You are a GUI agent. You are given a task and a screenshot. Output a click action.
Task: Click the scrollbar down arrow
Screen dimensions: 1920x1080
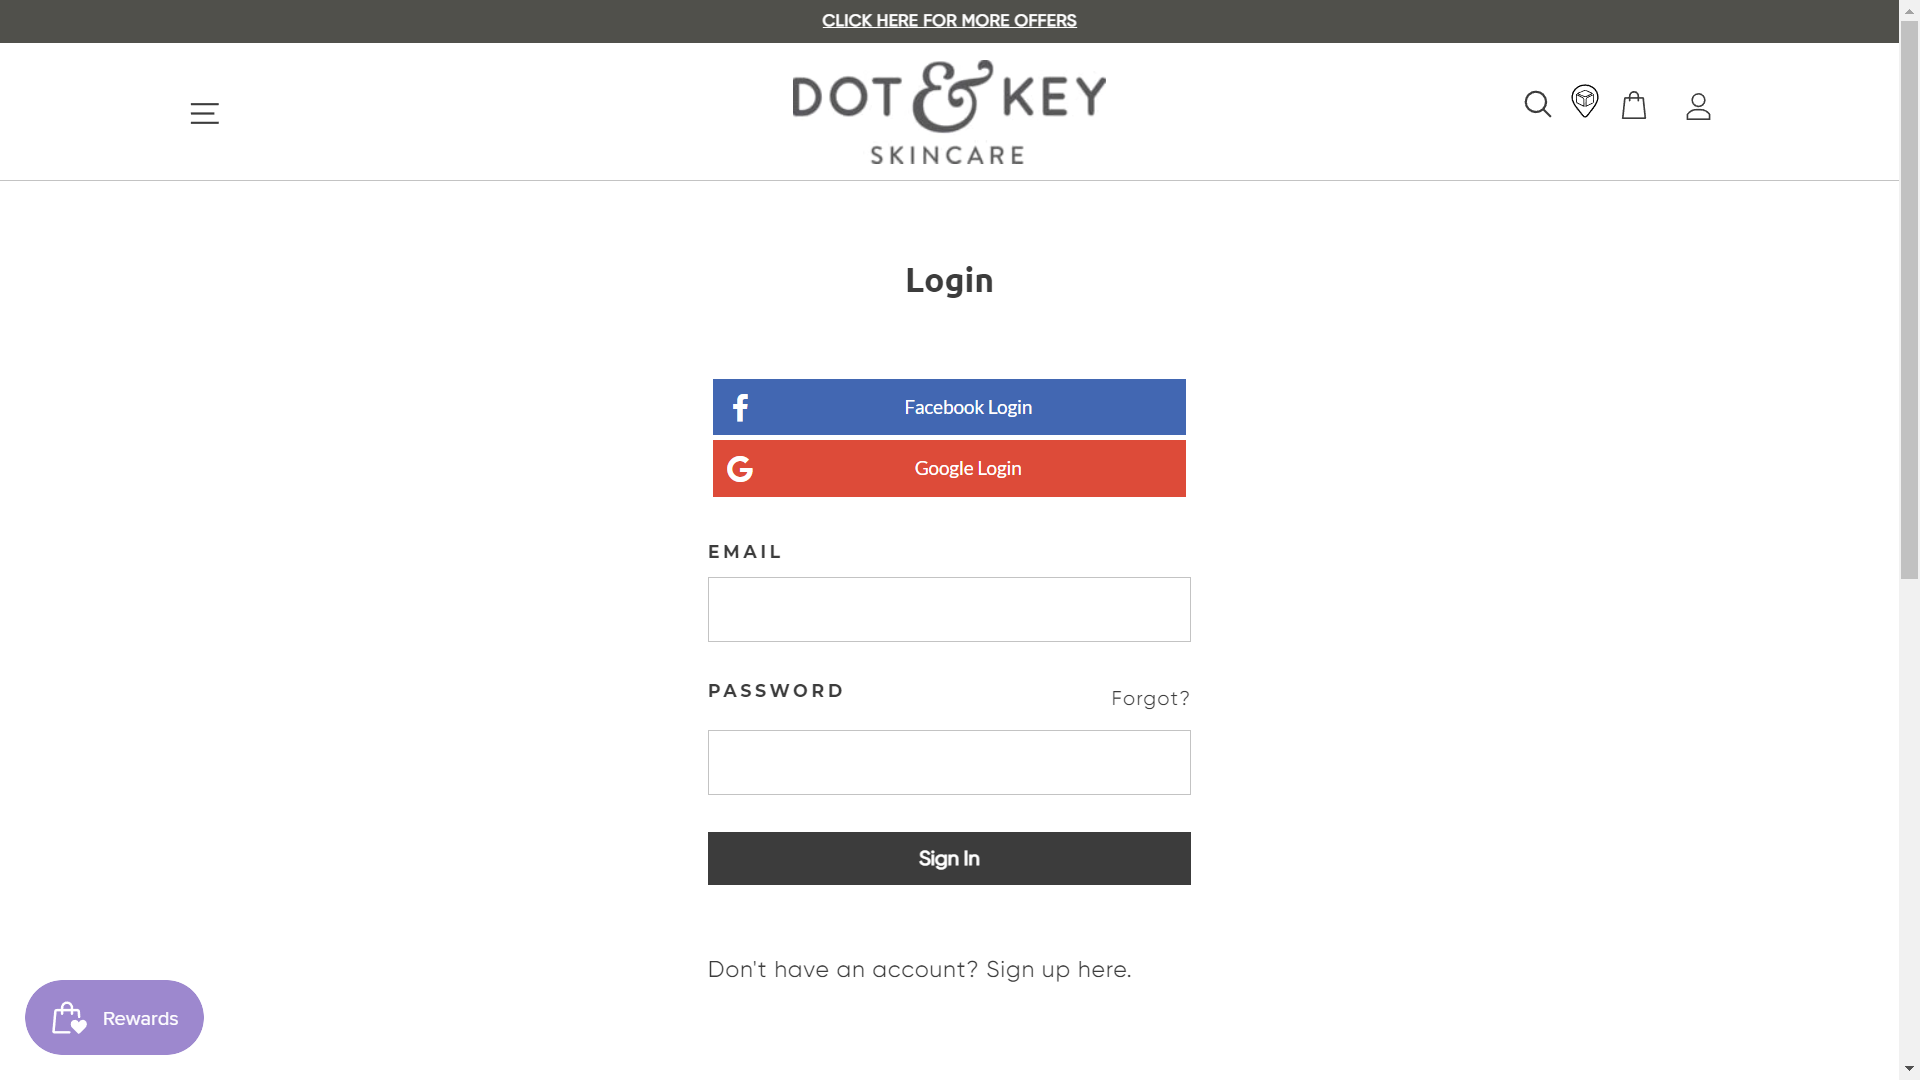coord(1911,1066)
